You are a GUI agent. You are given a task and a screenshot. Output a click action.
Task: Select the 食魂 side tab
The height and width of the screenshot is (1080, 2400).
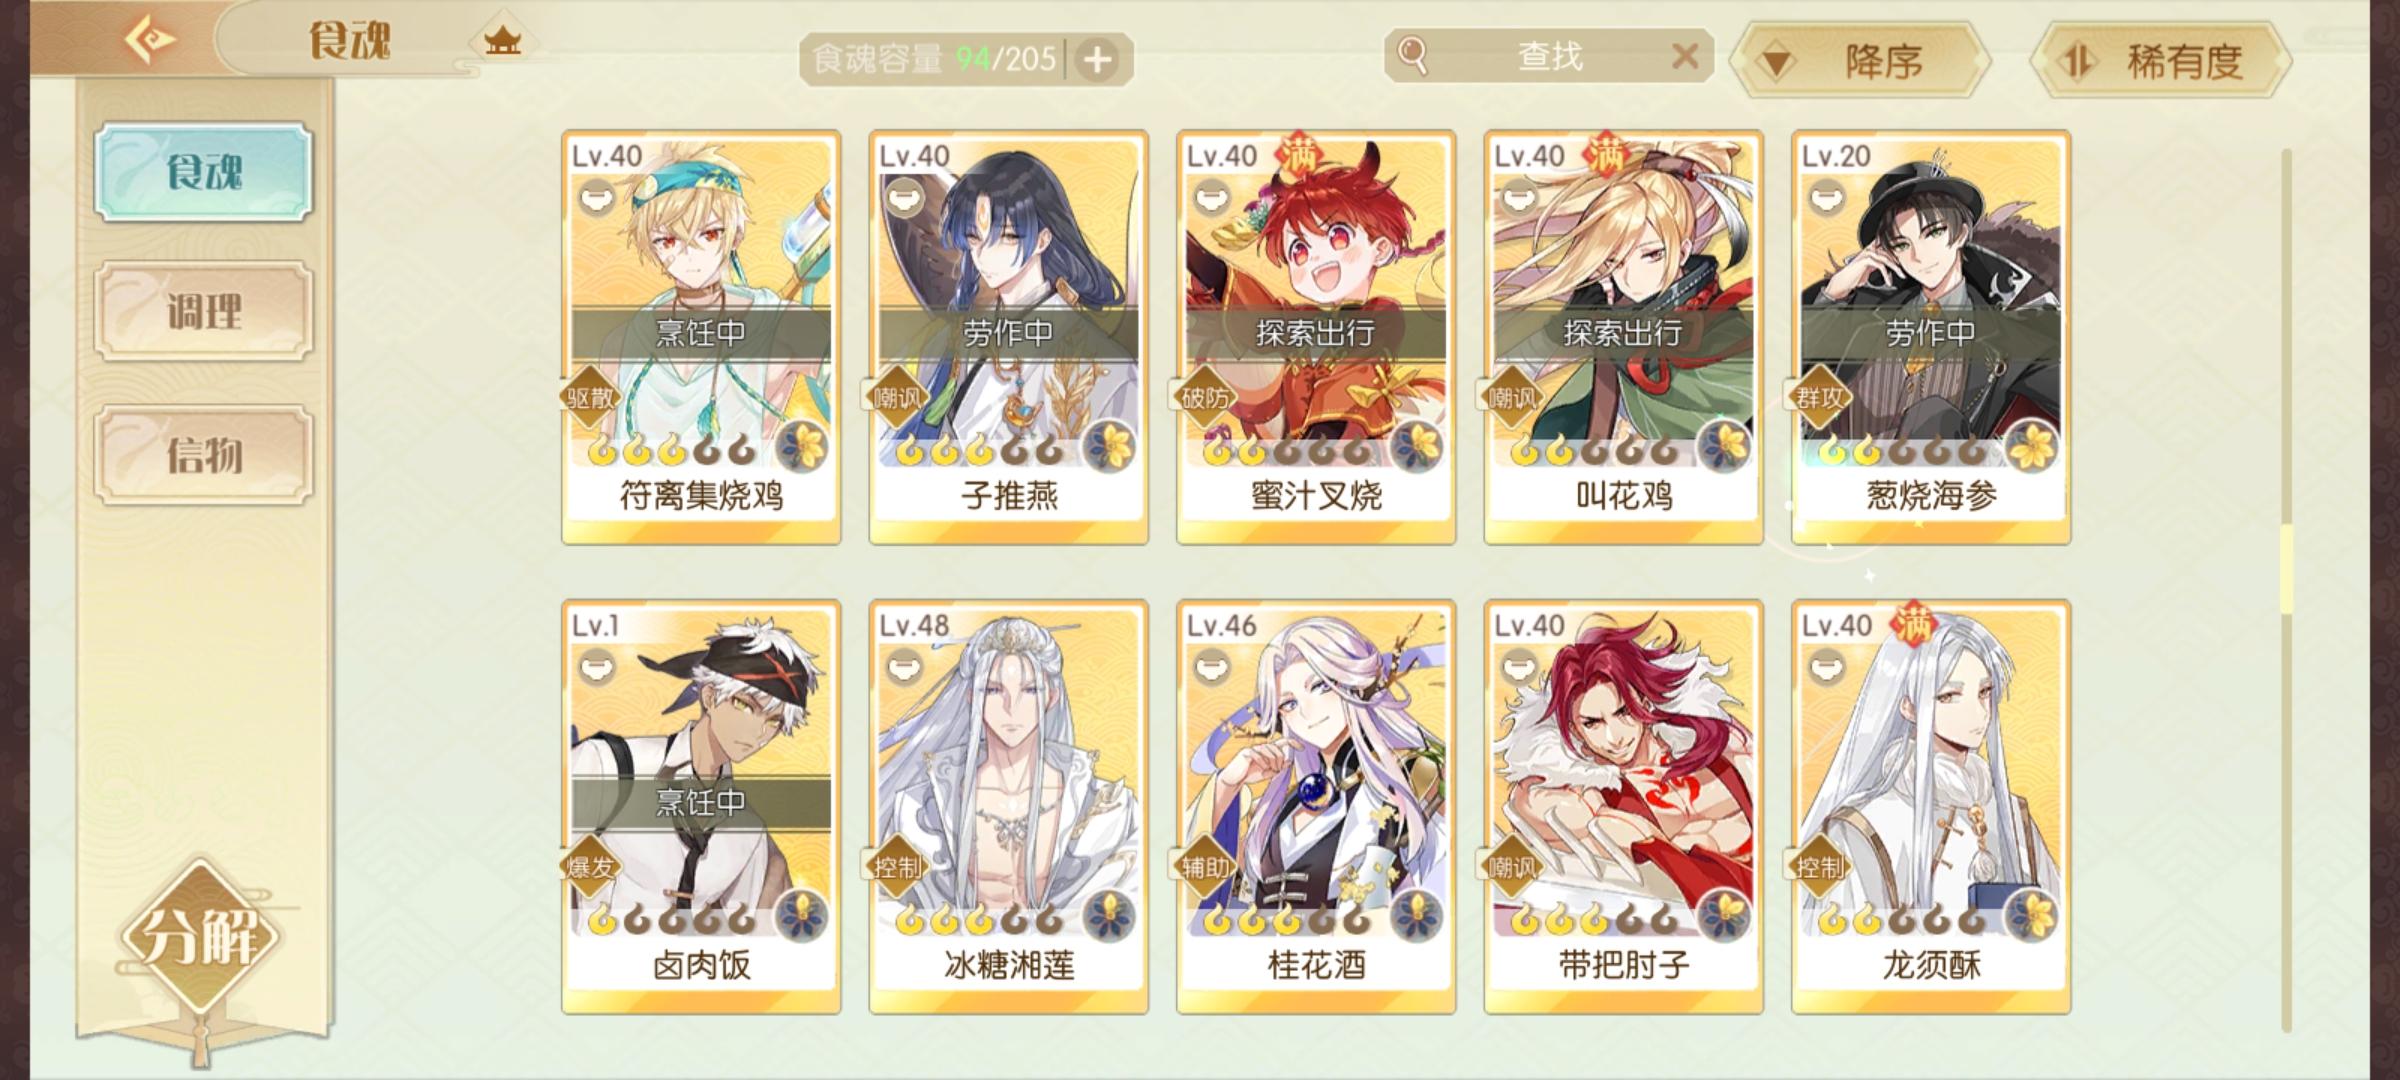[x=204, y=172]
